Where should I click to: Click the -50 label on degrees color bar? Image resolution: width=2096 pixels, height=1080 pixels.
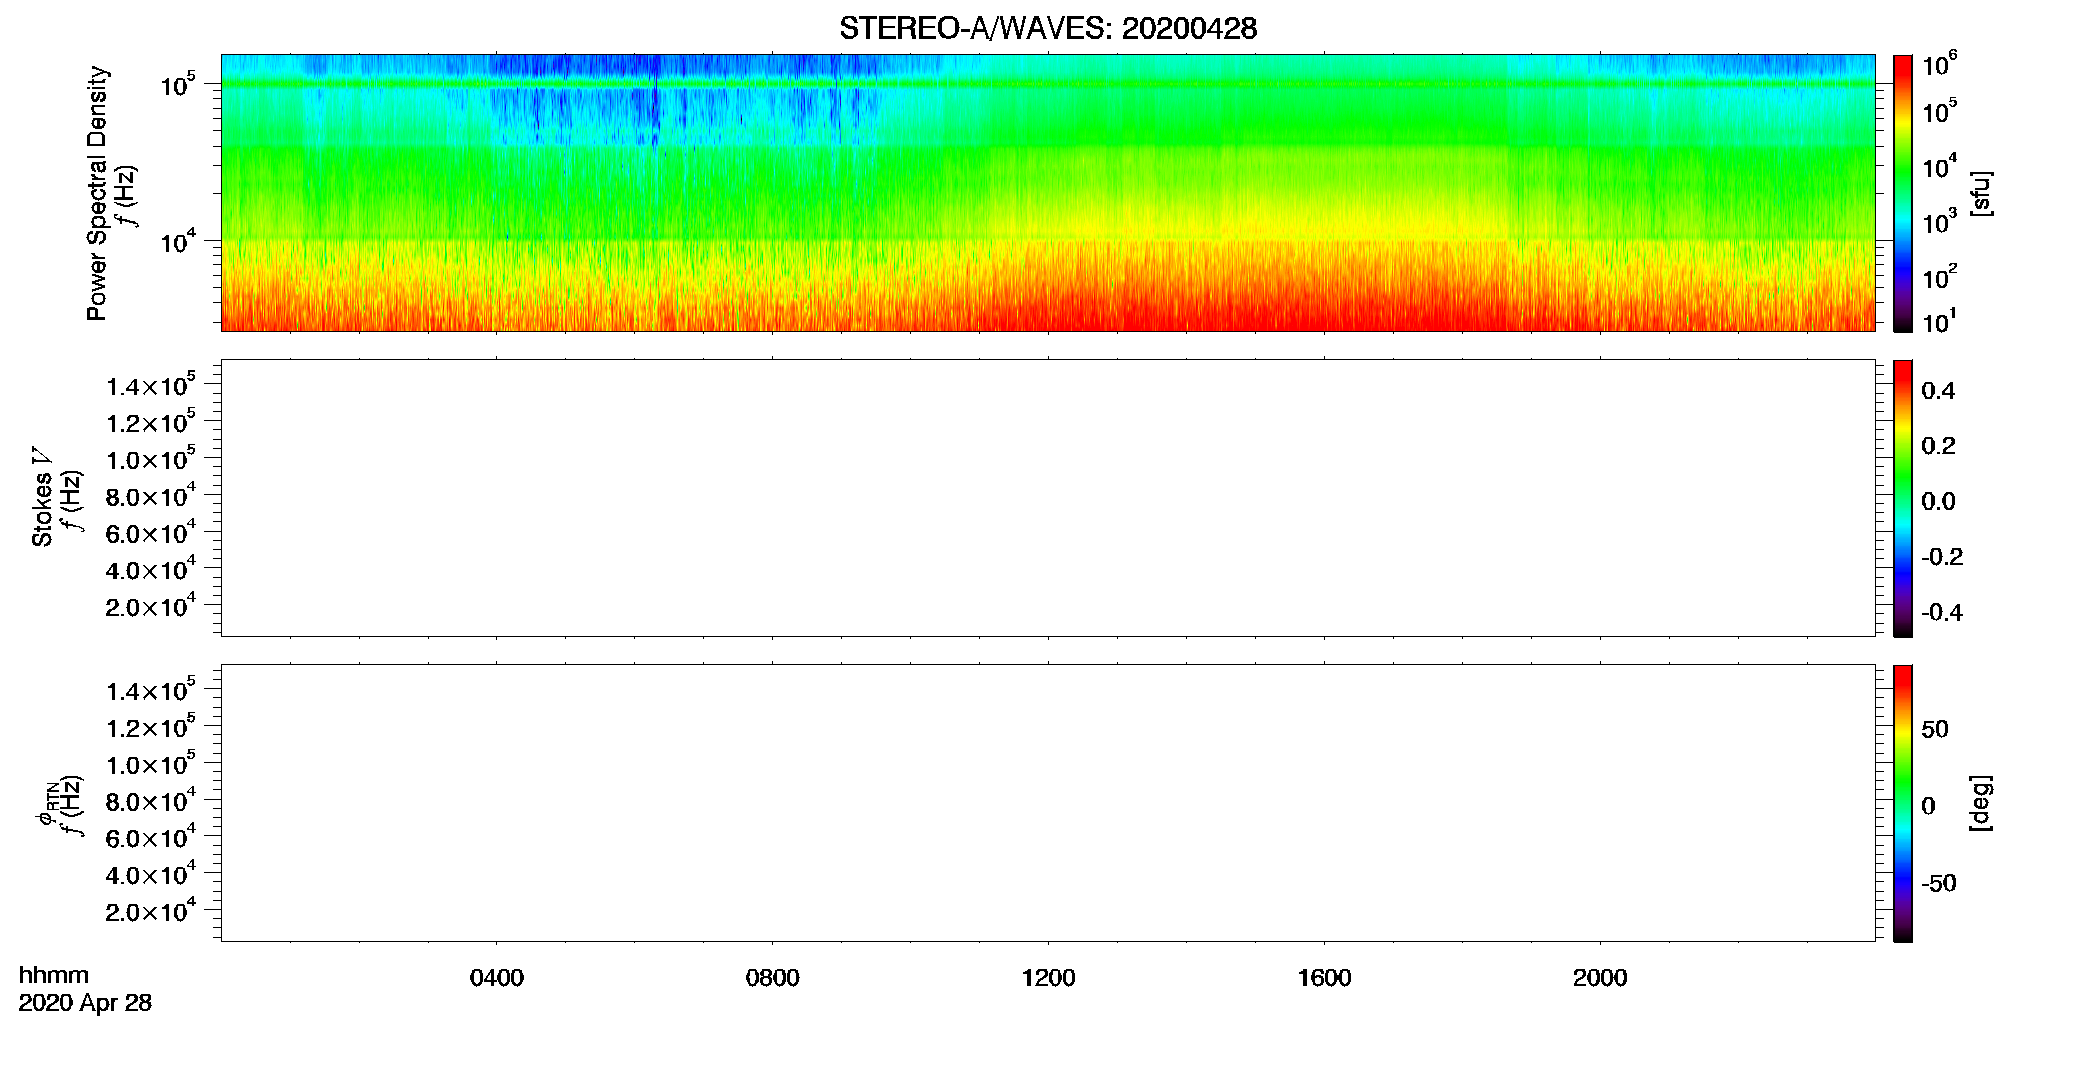(x=1939, y=883)
